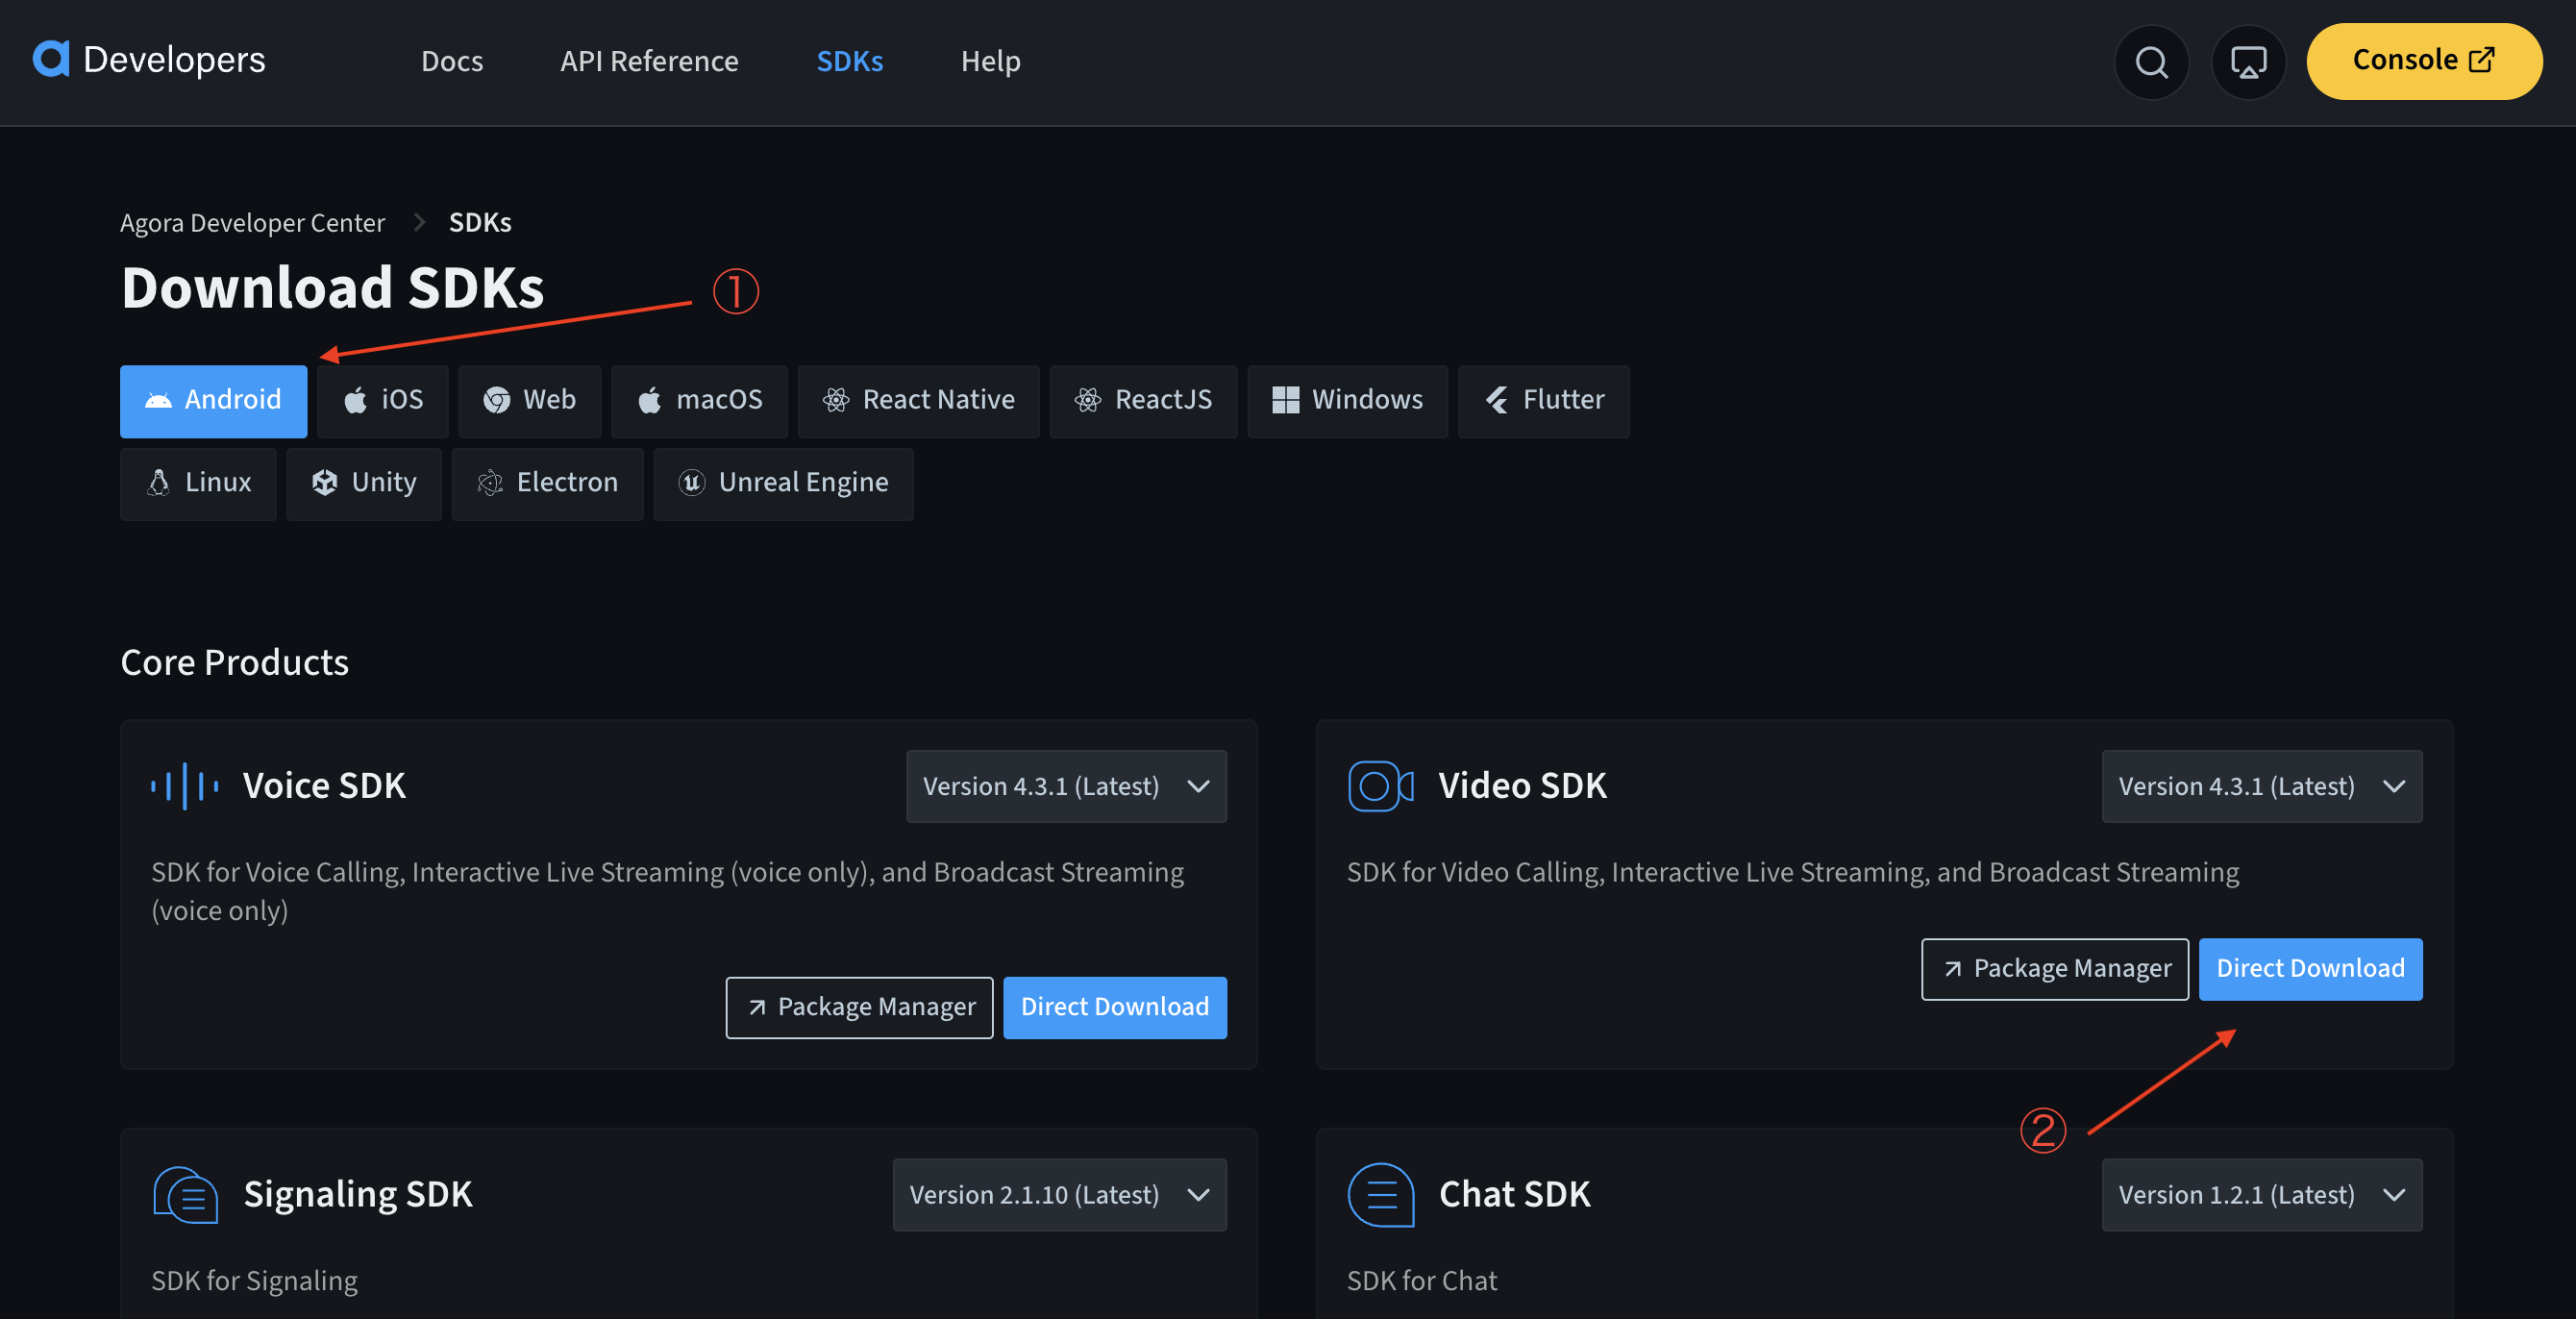Open Package Manager for Voice SDK
2576x1319 pixels.
pyautogui.click(x=859, y=1007)
